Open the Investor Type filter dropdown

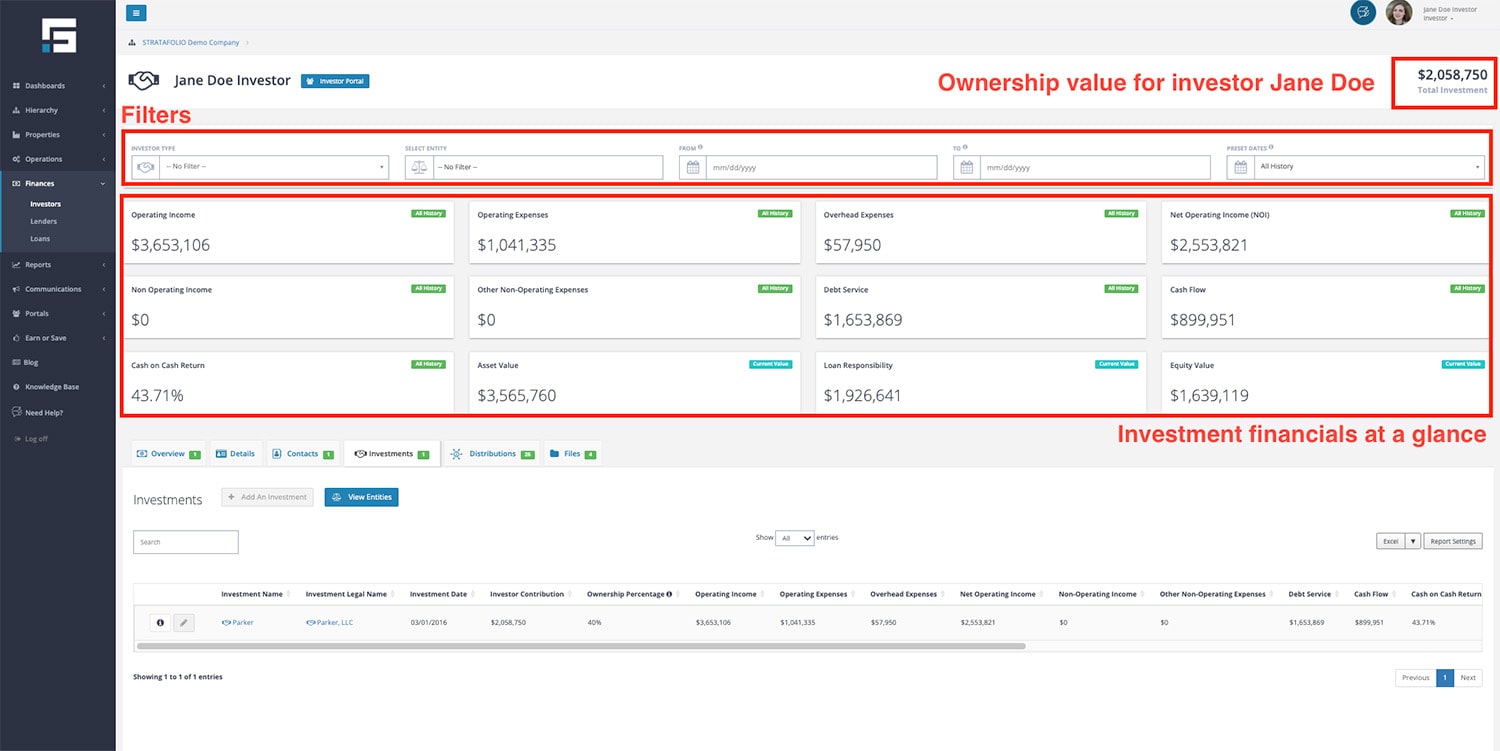coord(272,167)
